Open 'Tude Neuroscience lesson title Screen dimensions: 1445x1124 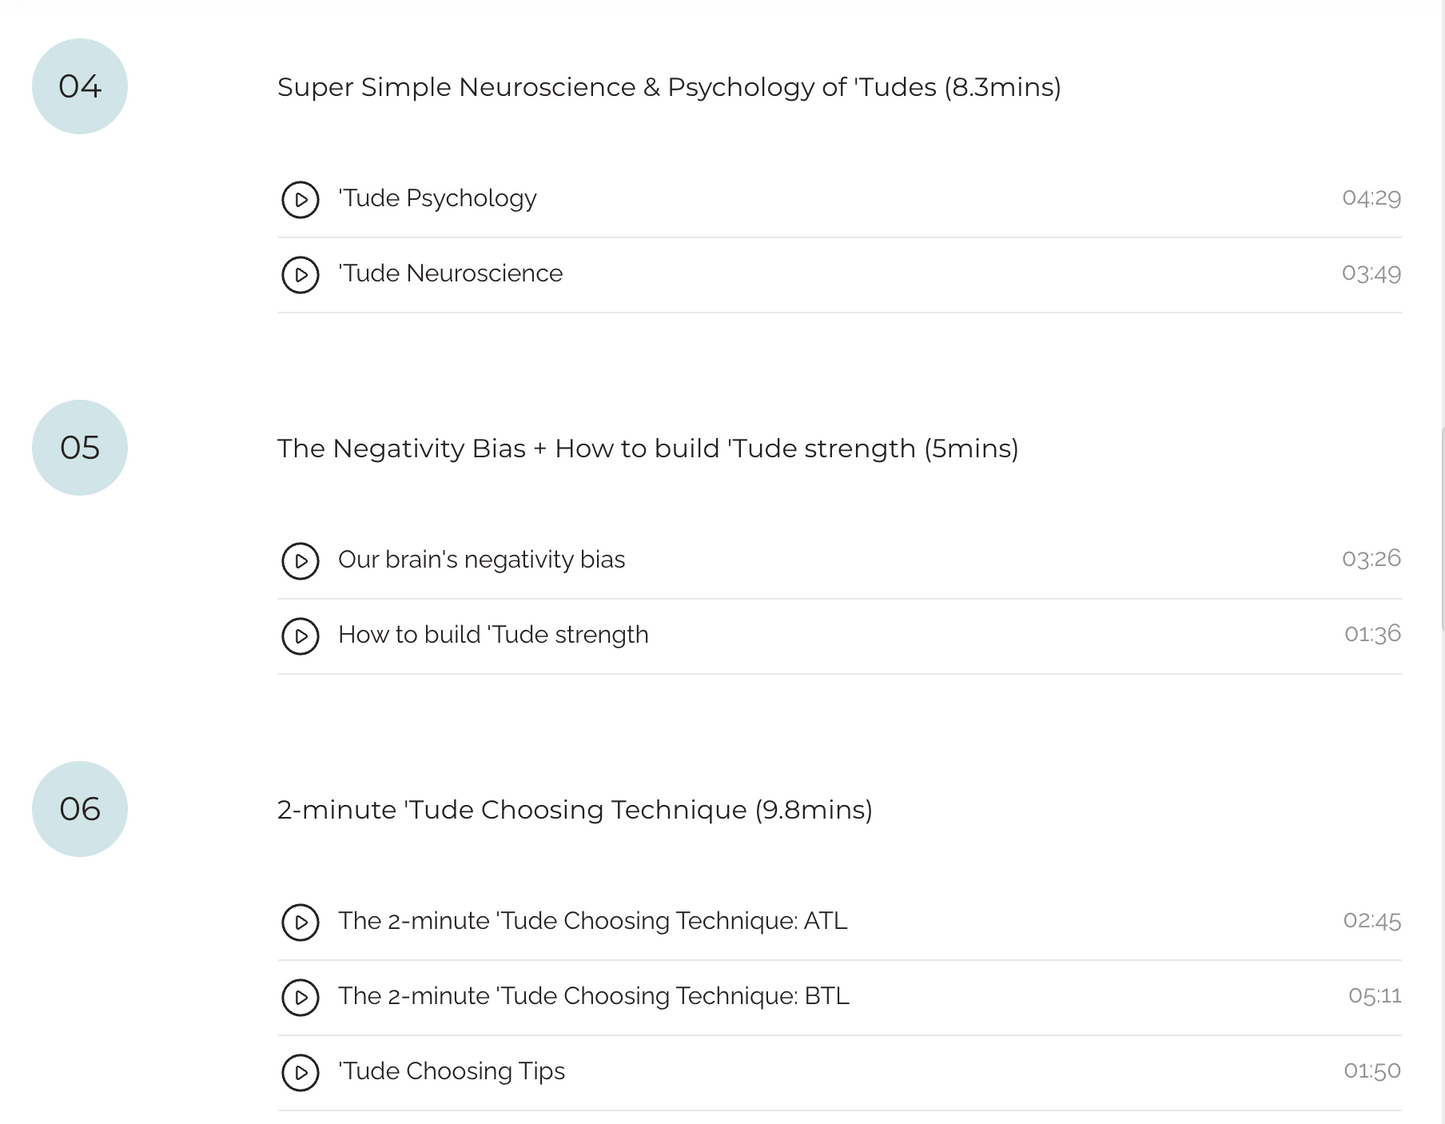pyautogui.click(x=450, y=273)
